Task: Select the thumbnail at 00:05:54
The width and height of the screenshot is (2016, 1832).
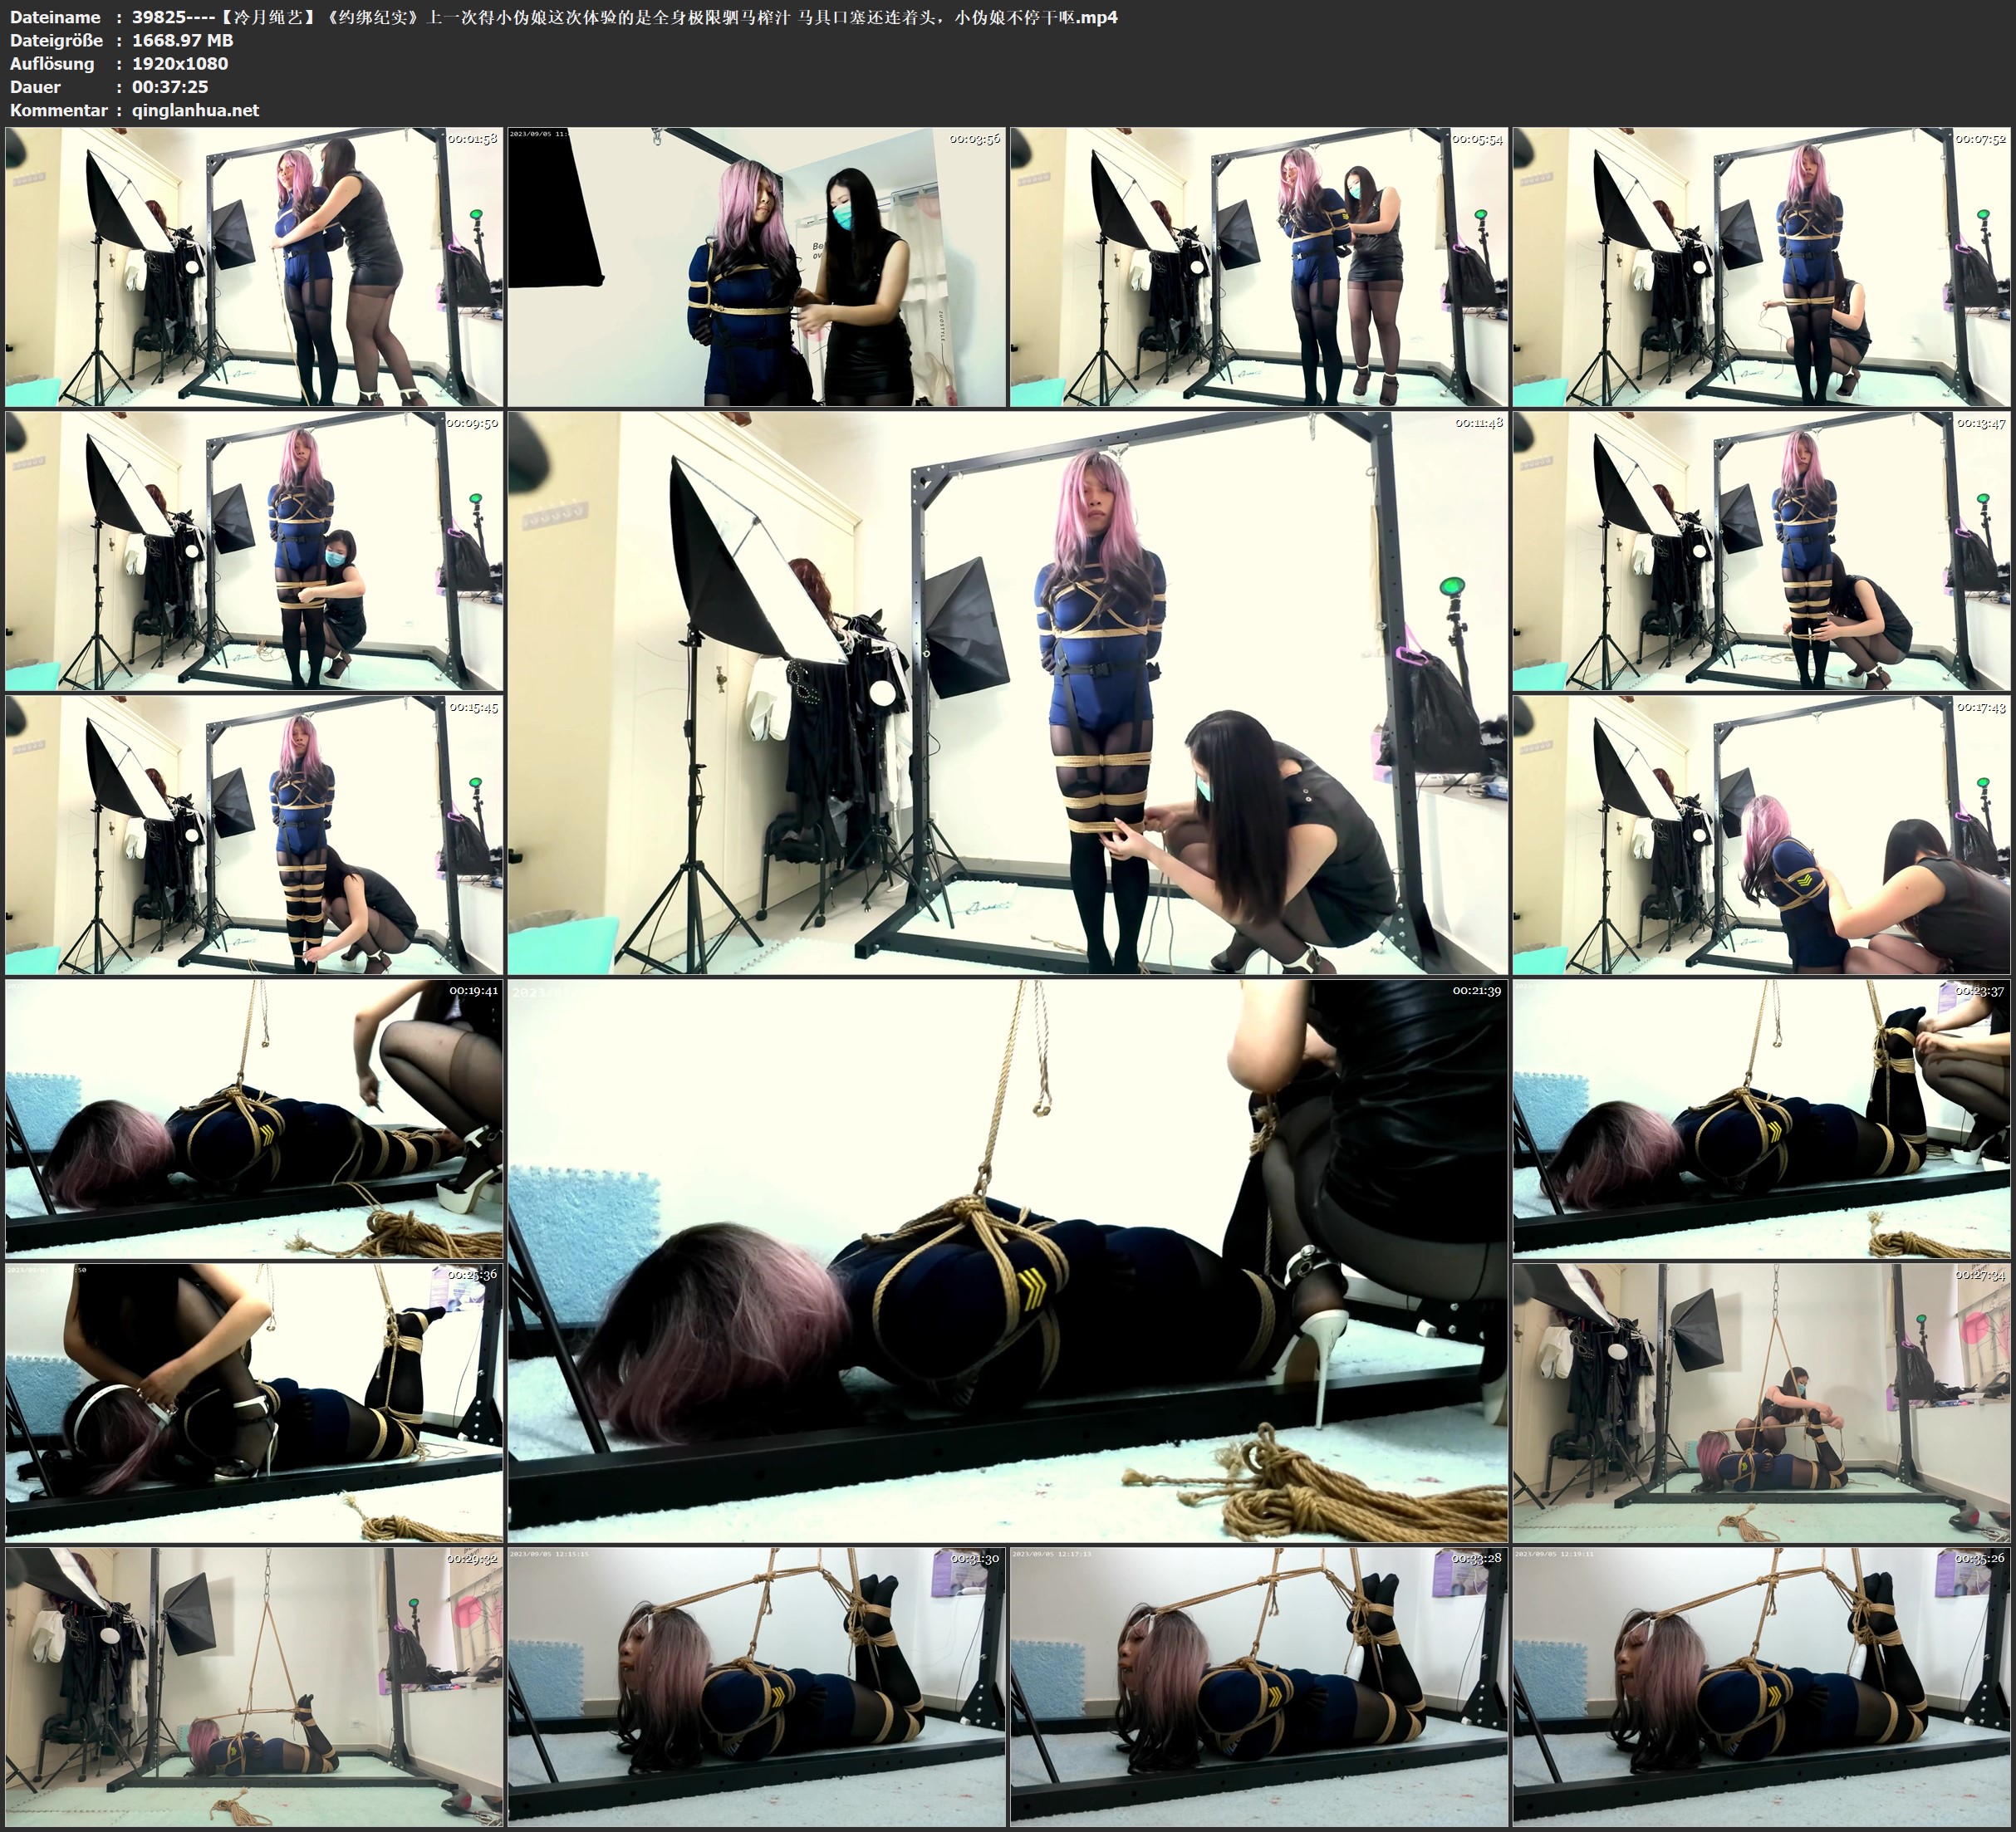Action: (x=1258, y=267)
